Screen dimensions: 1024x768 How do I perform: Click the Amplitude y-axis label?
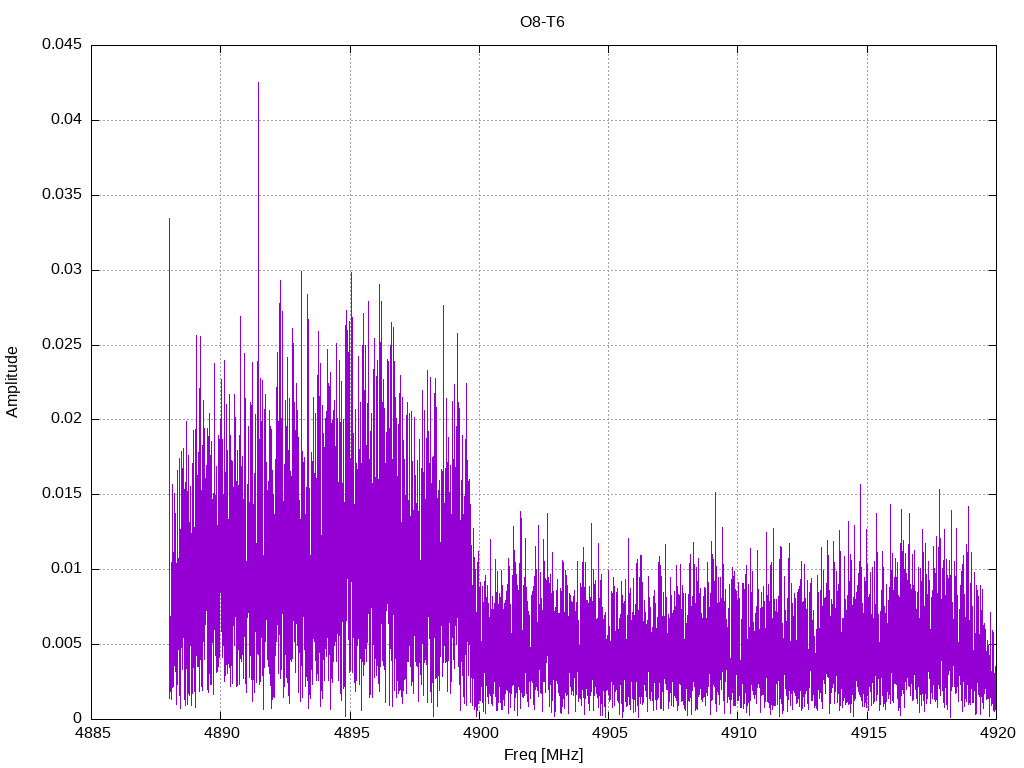click(x=13, y=382)
